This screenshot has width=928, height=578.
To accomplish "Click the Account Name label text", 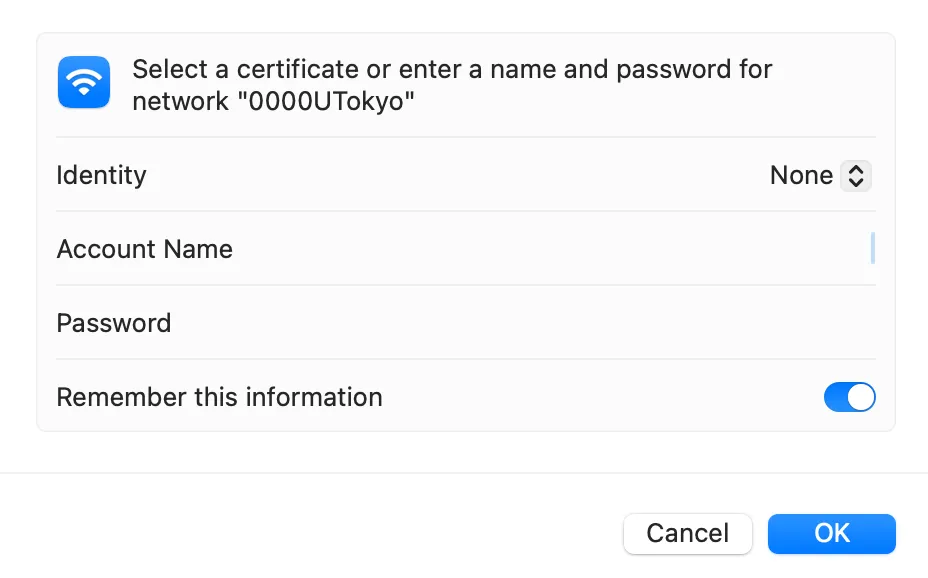I will [145, 249].
